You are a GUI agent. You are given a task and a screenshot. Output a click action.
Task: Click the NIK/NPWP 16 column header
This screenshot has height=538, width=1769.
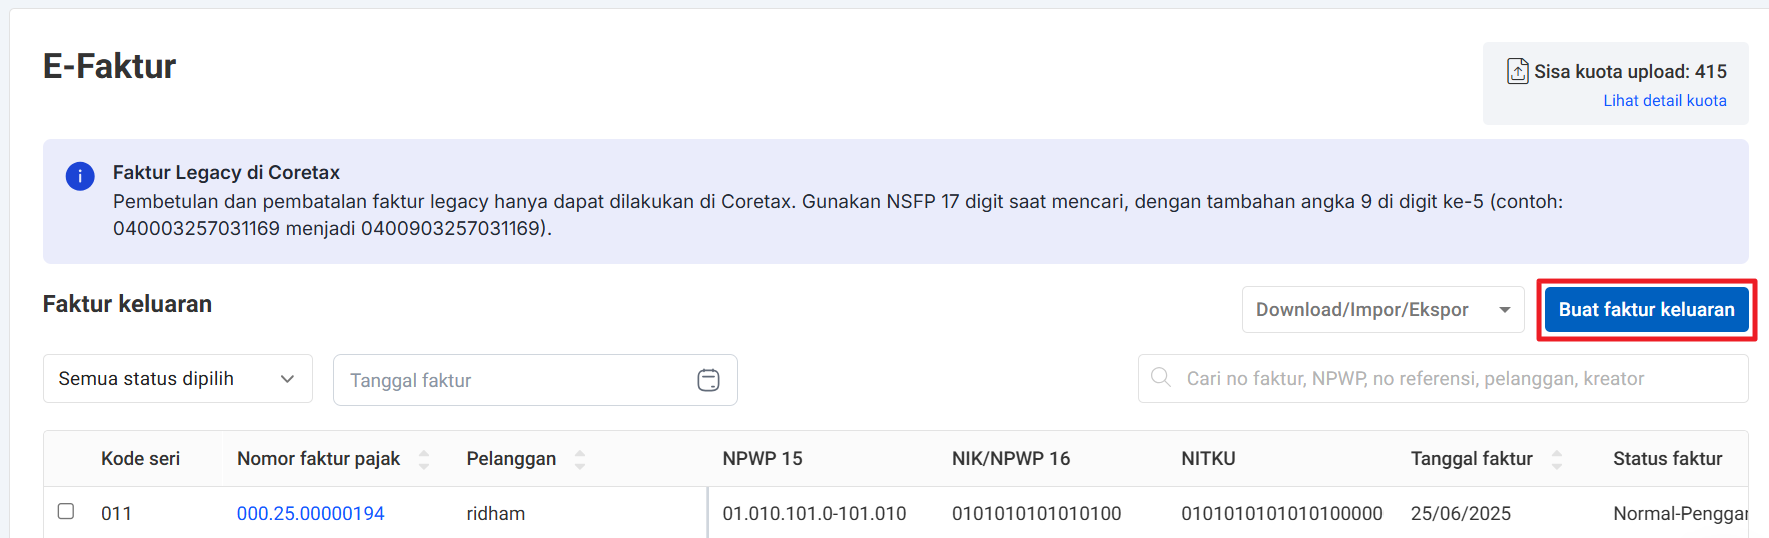pos(1010,459)
